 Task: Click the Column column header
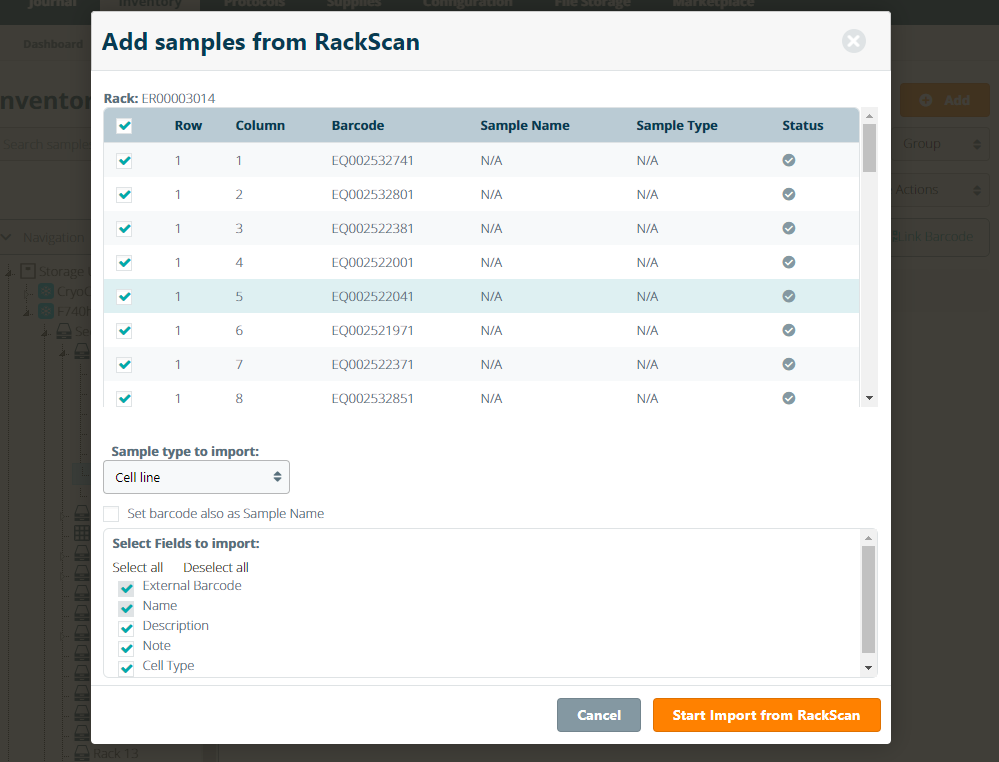coord(260,126)
